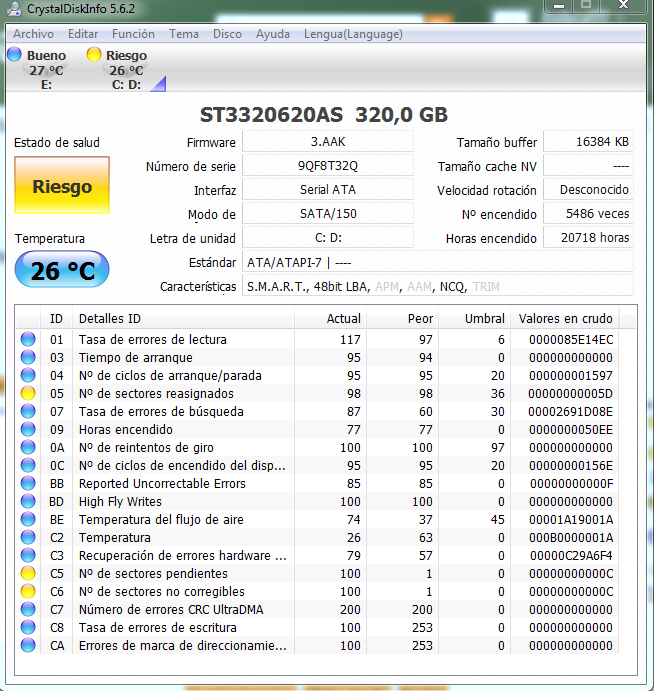654x691 pixels.
Task: Click raw value 00001A19001A
Action: [x=571, y=520]
